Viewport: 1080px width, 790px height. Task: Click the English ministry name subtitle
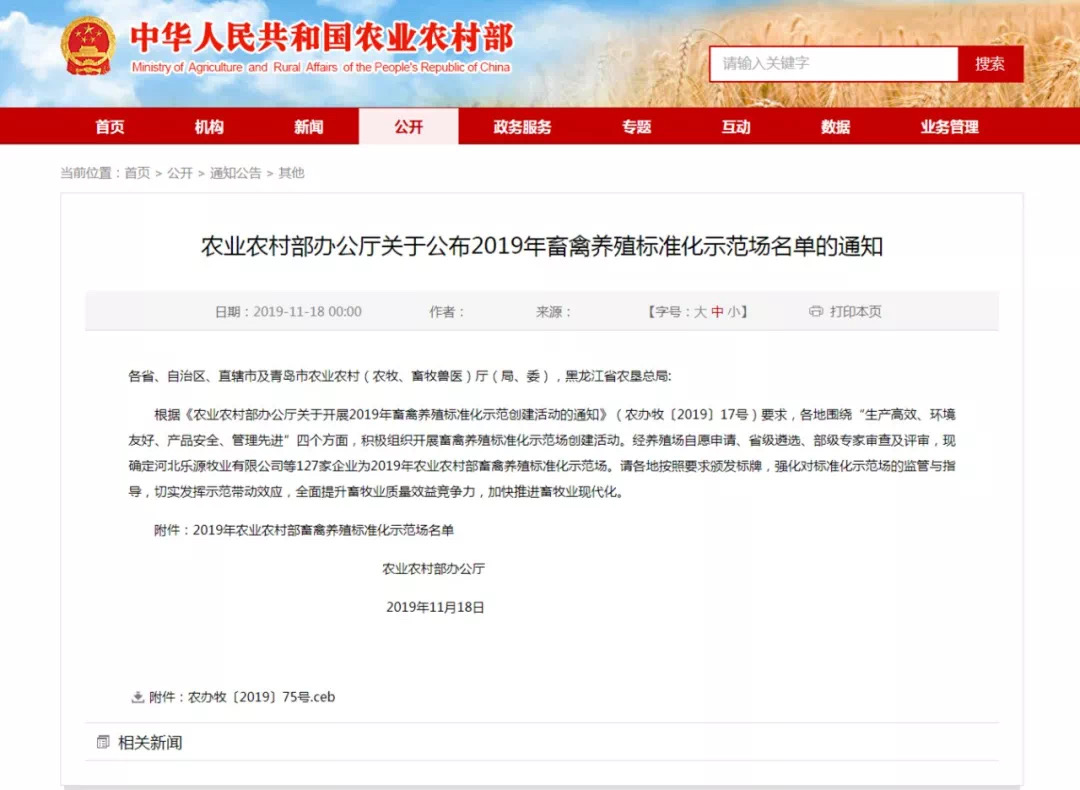(321, 67)
